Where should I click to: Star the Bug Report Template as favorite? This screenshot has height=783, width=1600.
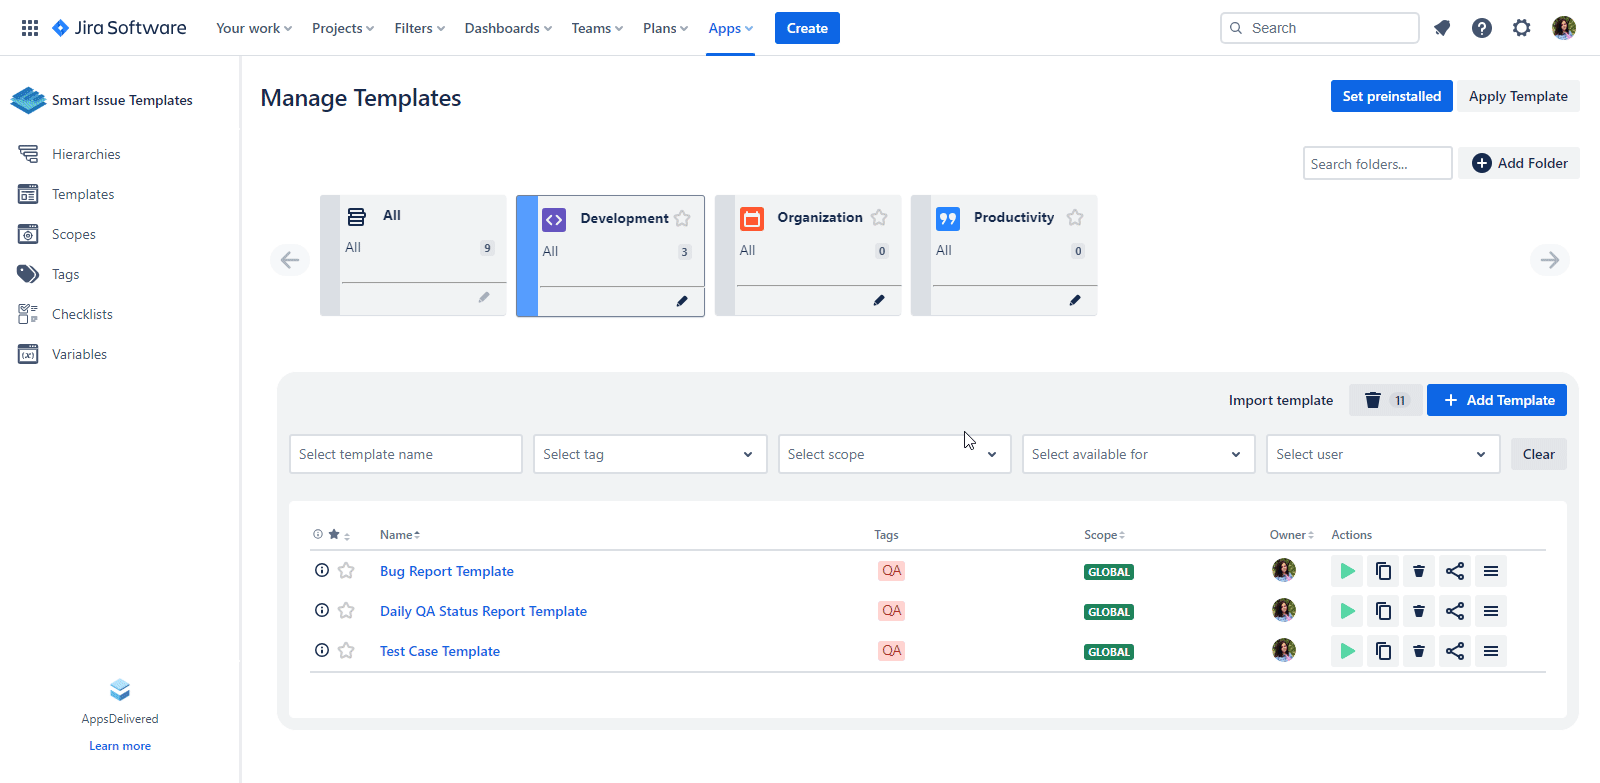click(x=346, y=571)
